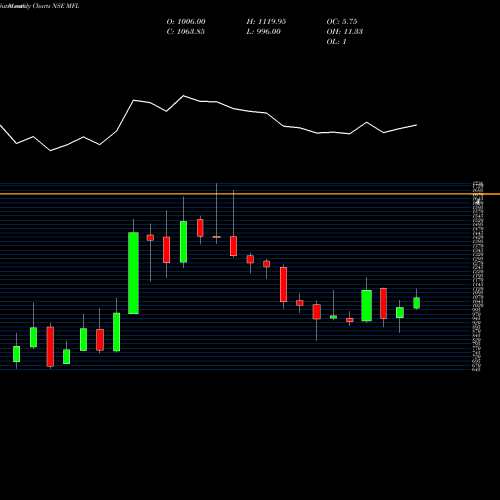Click the close price value C: 1063.85
The image size is (500, 500).
[x=186, y=32]
